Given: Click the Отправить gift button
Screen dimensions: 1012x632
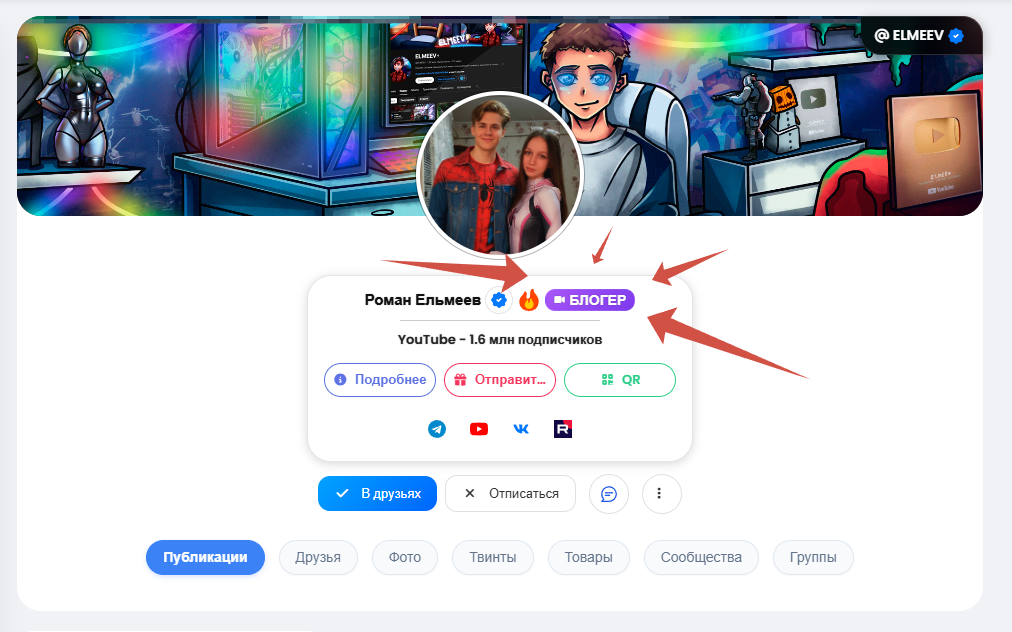Looking at the screenshot, I should 500,380.
